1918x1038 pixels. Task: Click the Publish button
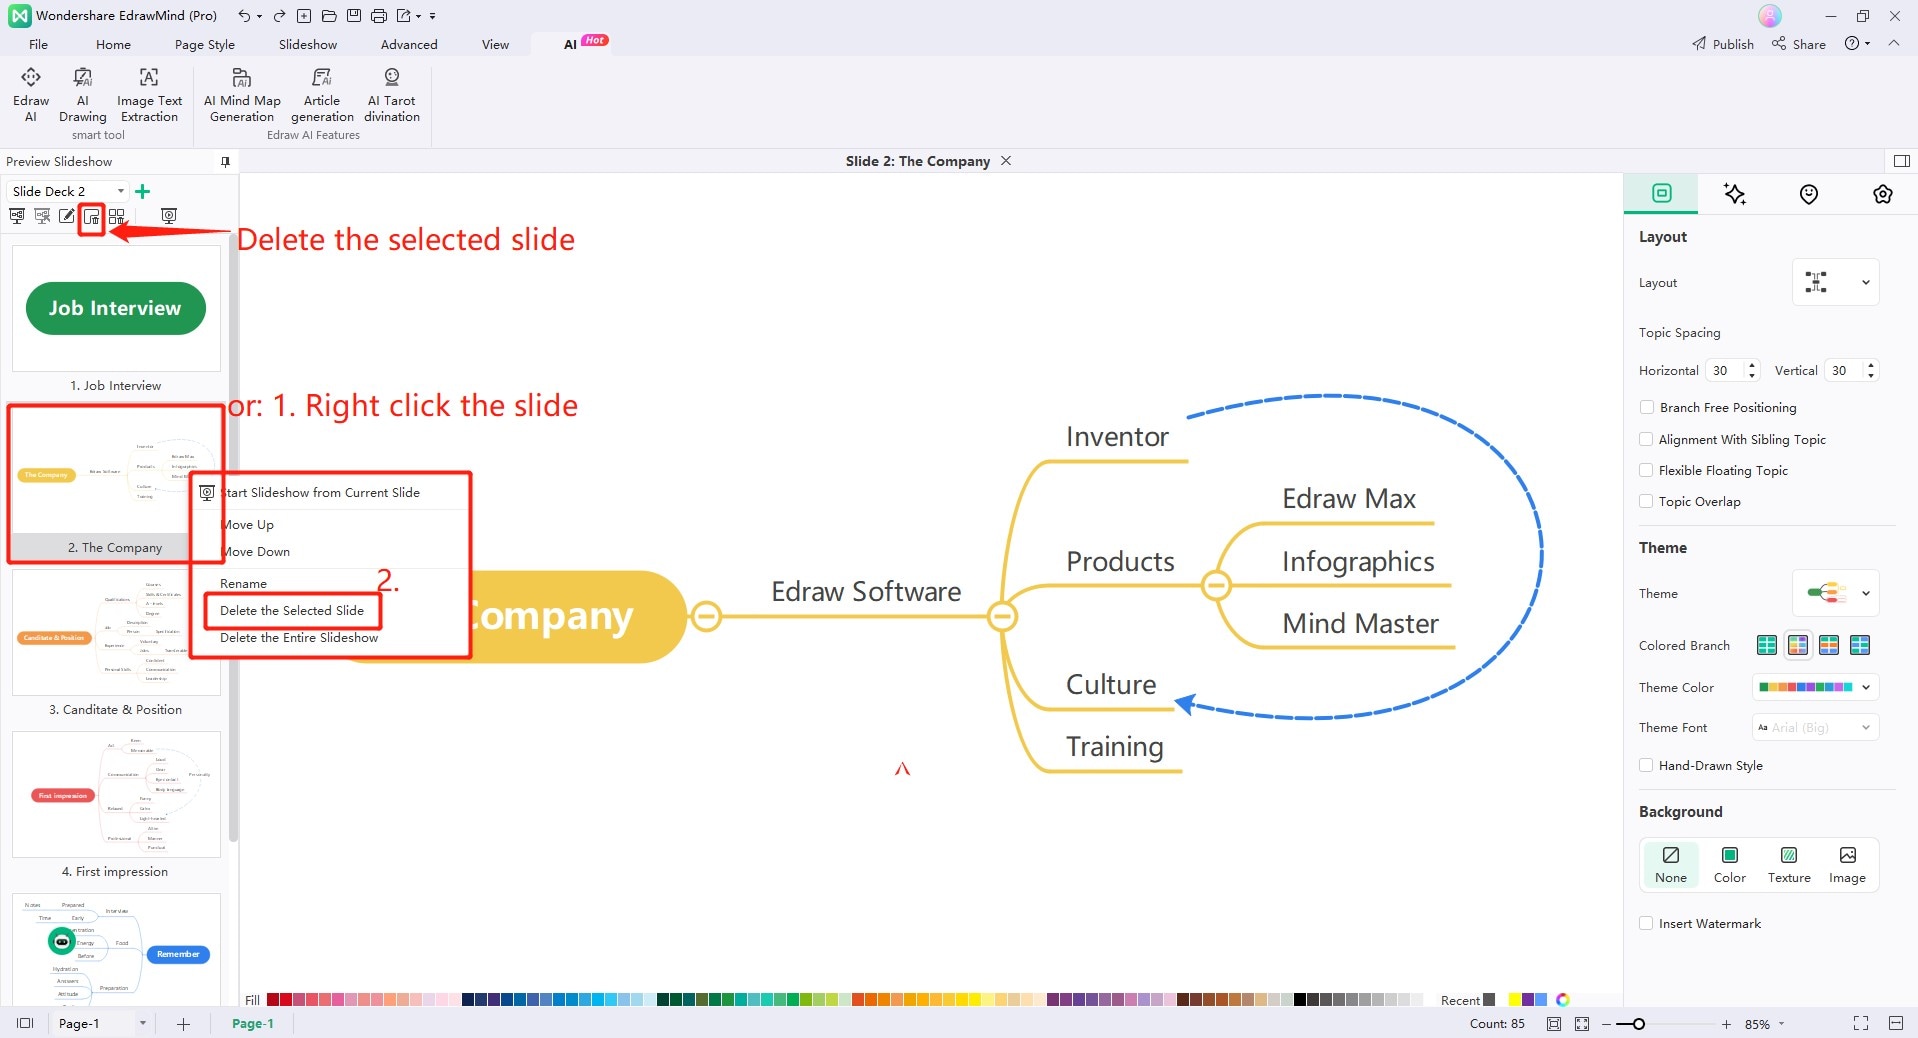[1723, 44]
